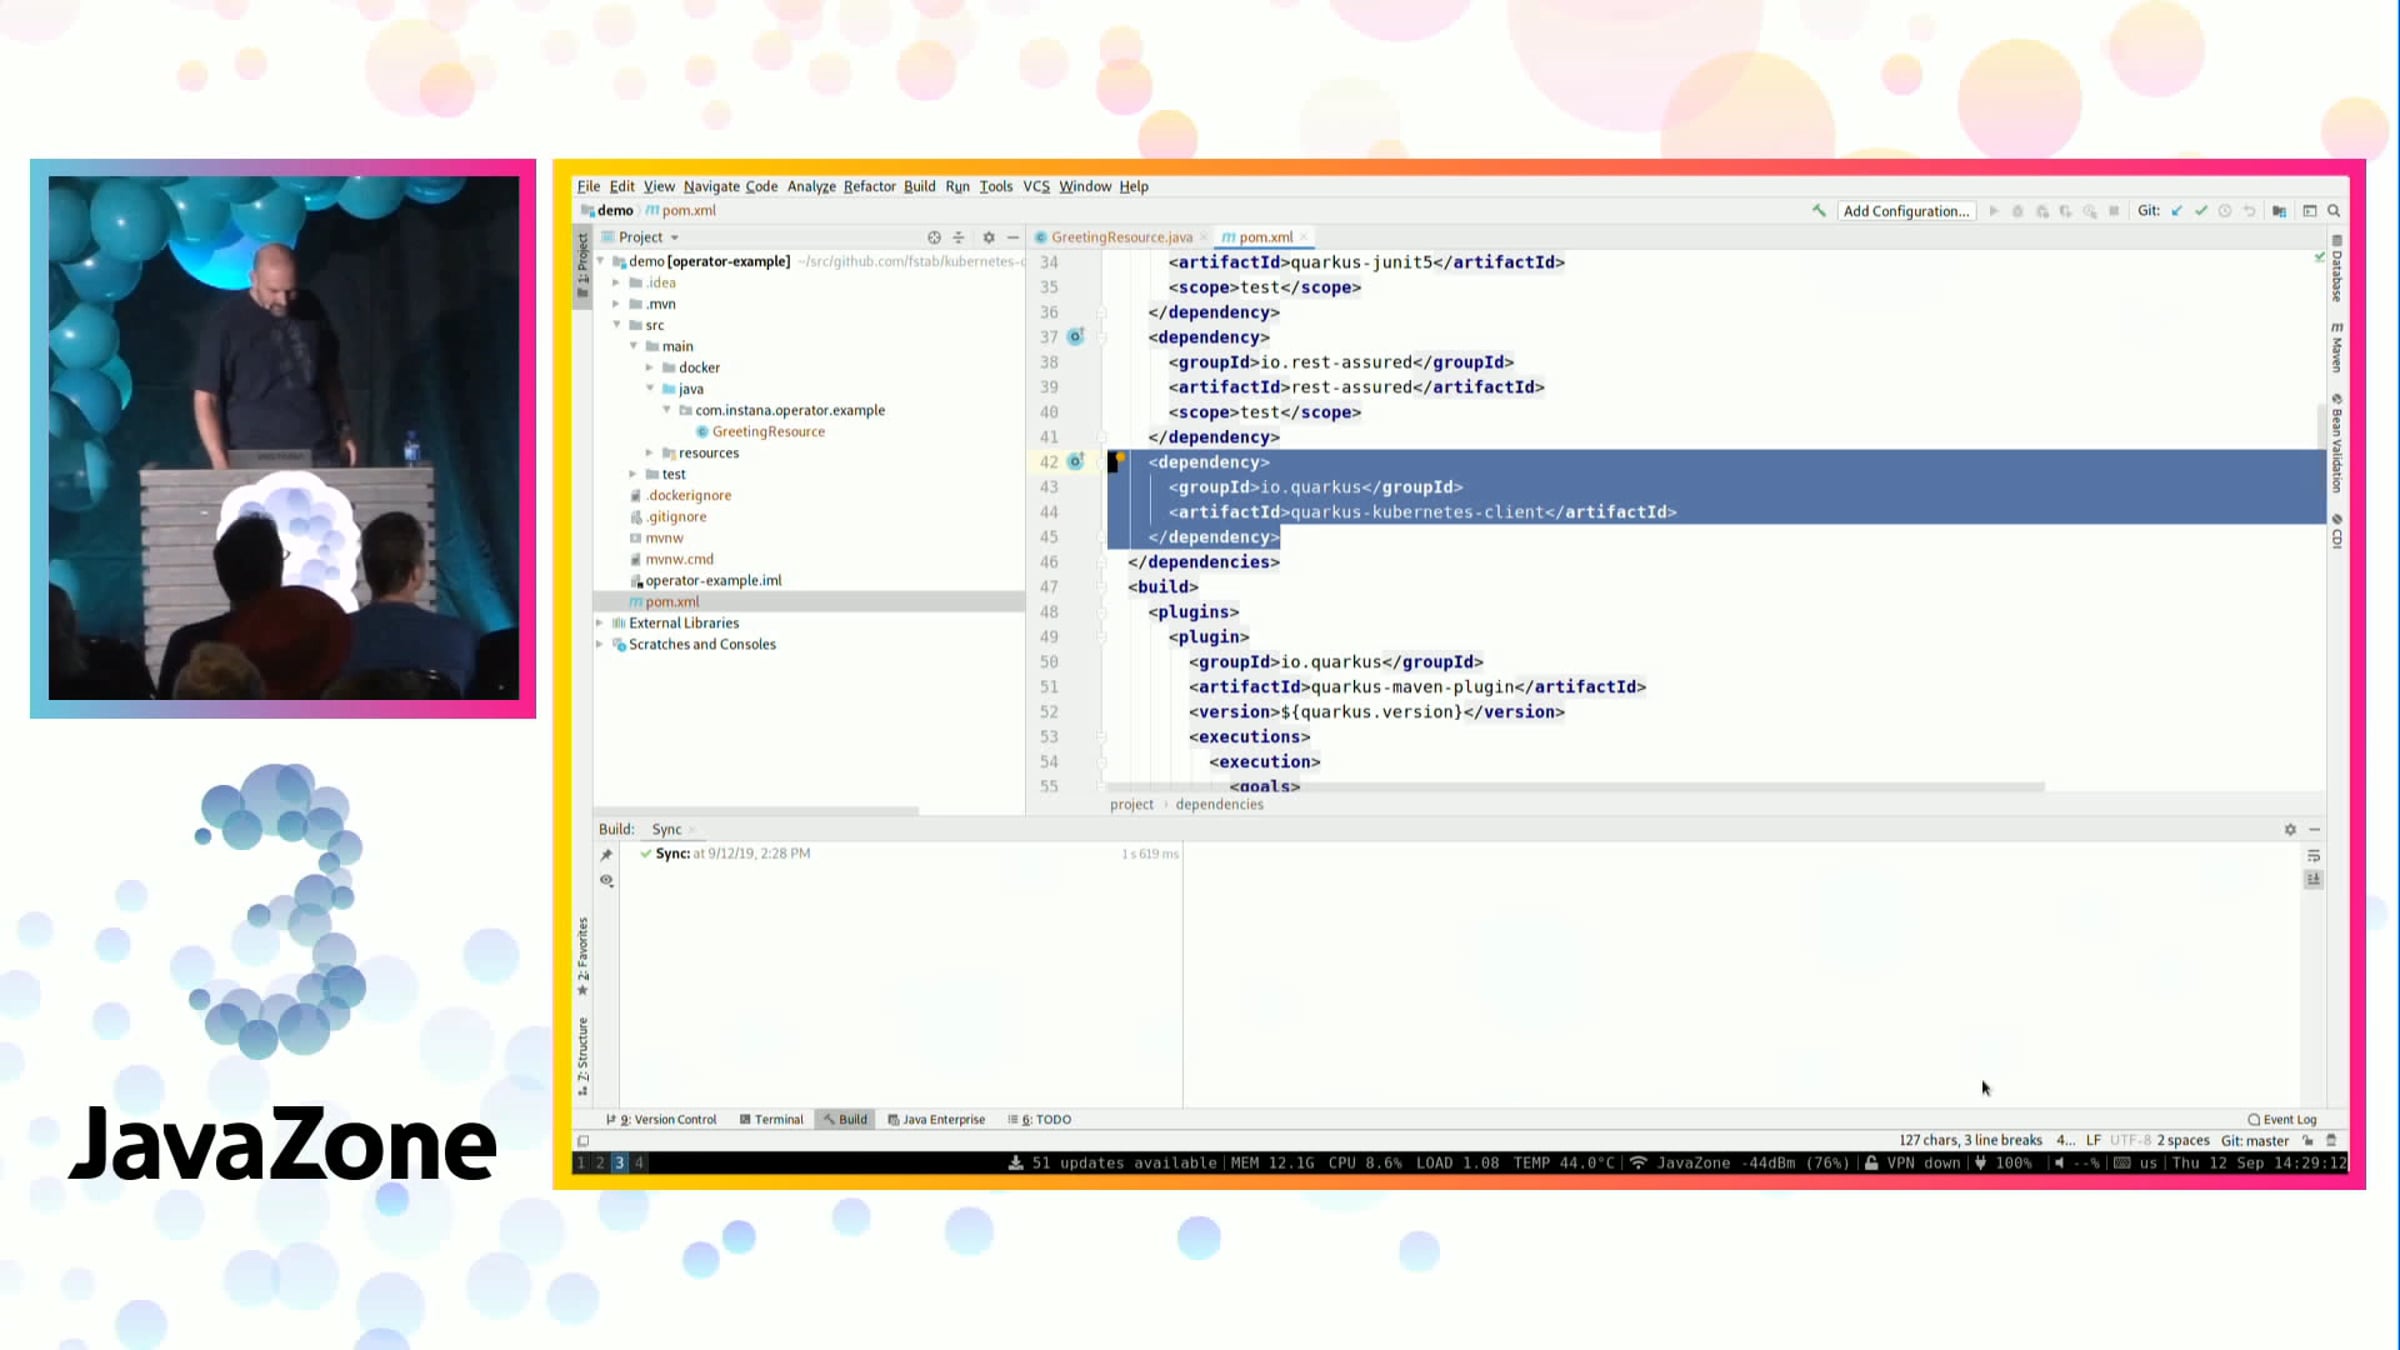Open the 9: Version Control tab
This screenshot has width=2400, height=1350.
tap(661, 1119)
